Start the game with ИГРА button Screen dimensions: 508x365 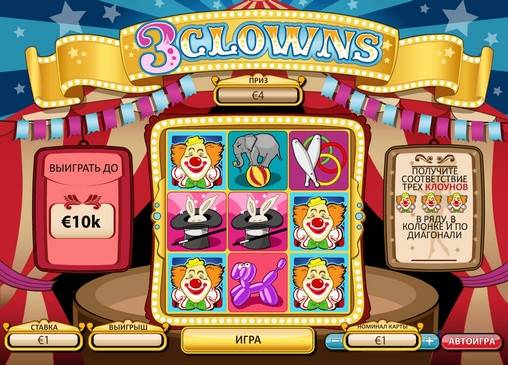(248, 340)
